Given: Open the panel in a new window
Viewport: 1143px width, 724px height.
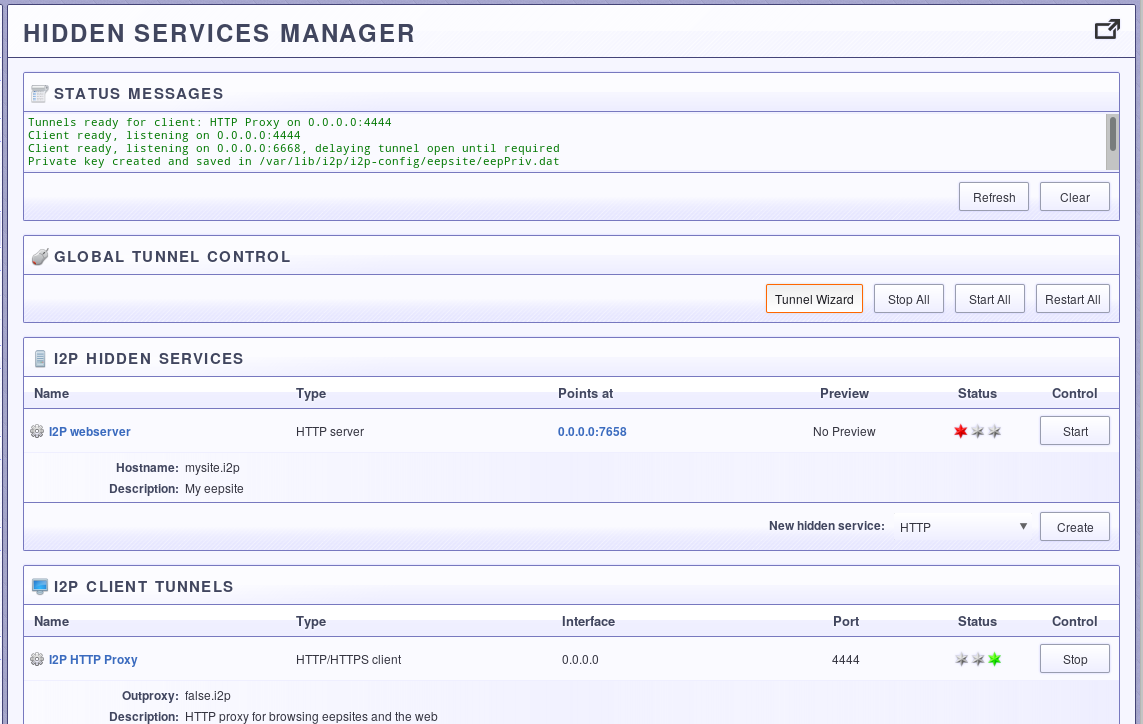Looking at the screenshot, I should [1107, 29].
